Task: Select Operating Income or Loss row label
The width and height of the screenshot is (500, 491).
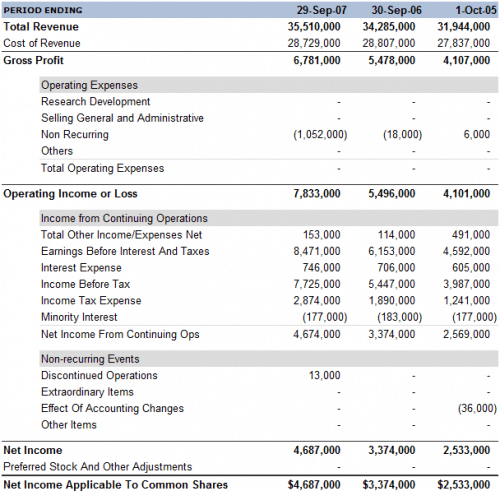Action: tap(70, 194)
